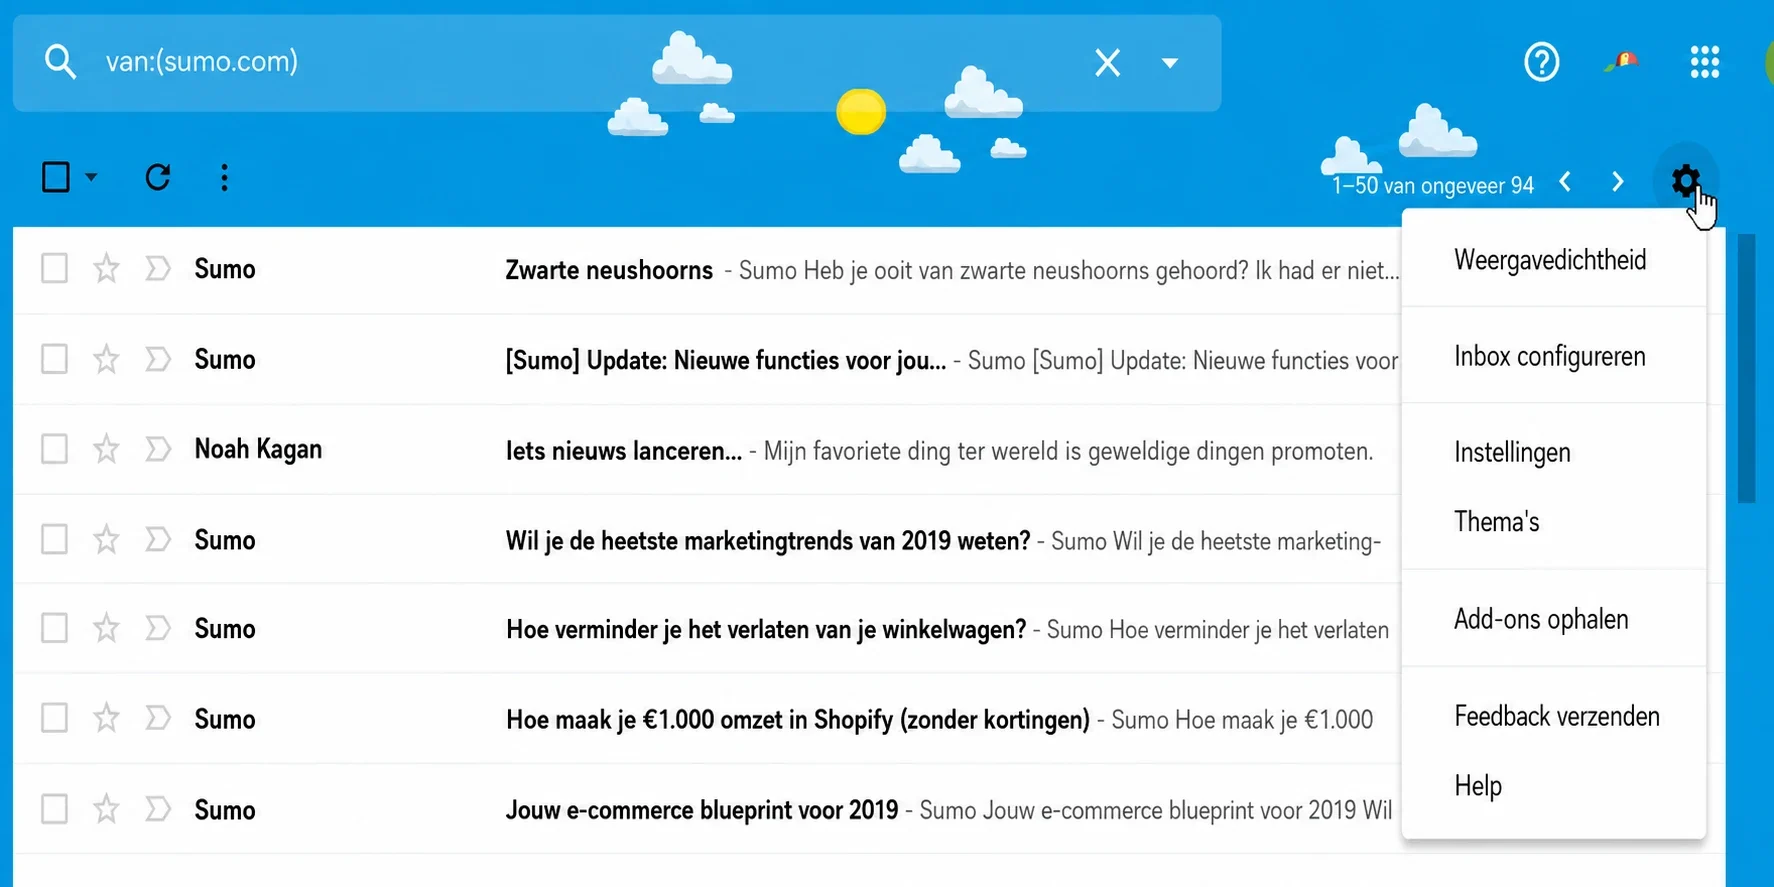Go to newer messages arrow
Image resolution: width=1774 pixels, height=887 pixels.
1565,182
